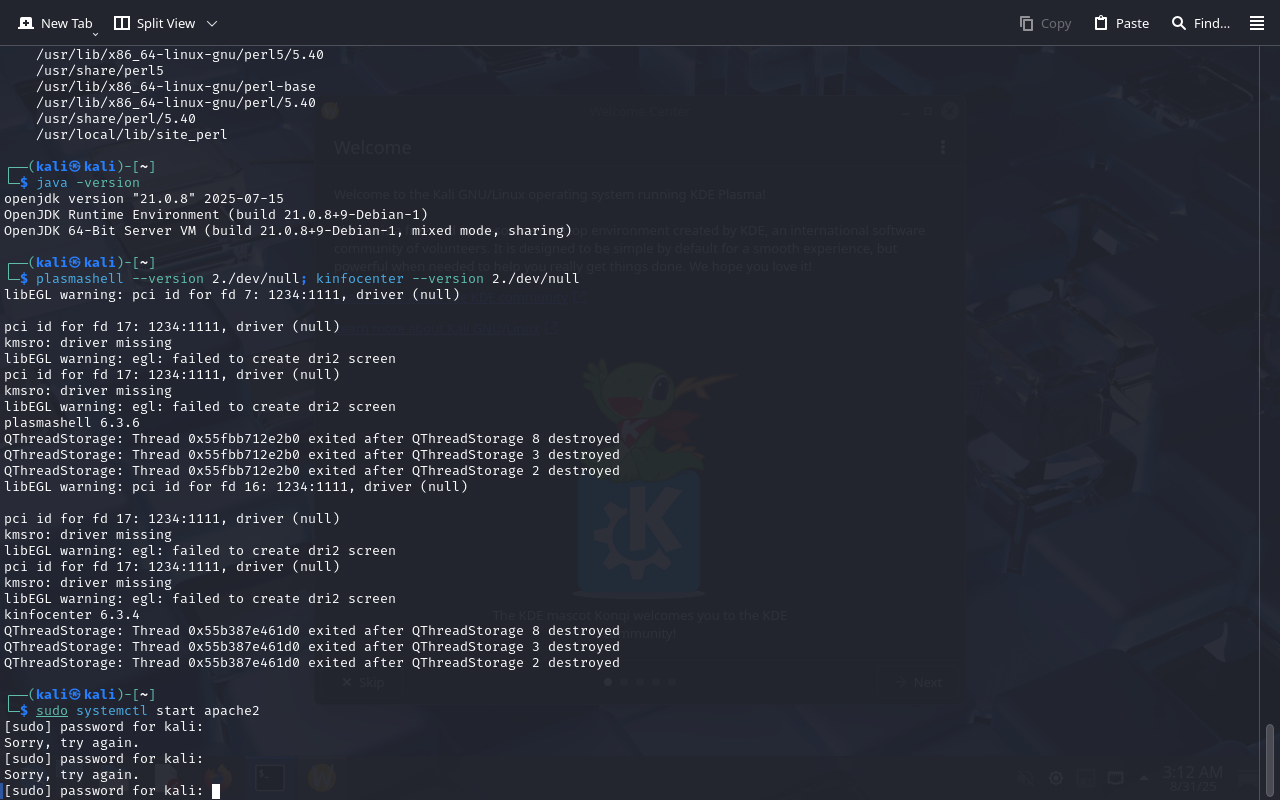1280x800 pixels.
Task: Click 0x55fbb712e2b0 line ending '8 destroyed'
Action: 312,439
